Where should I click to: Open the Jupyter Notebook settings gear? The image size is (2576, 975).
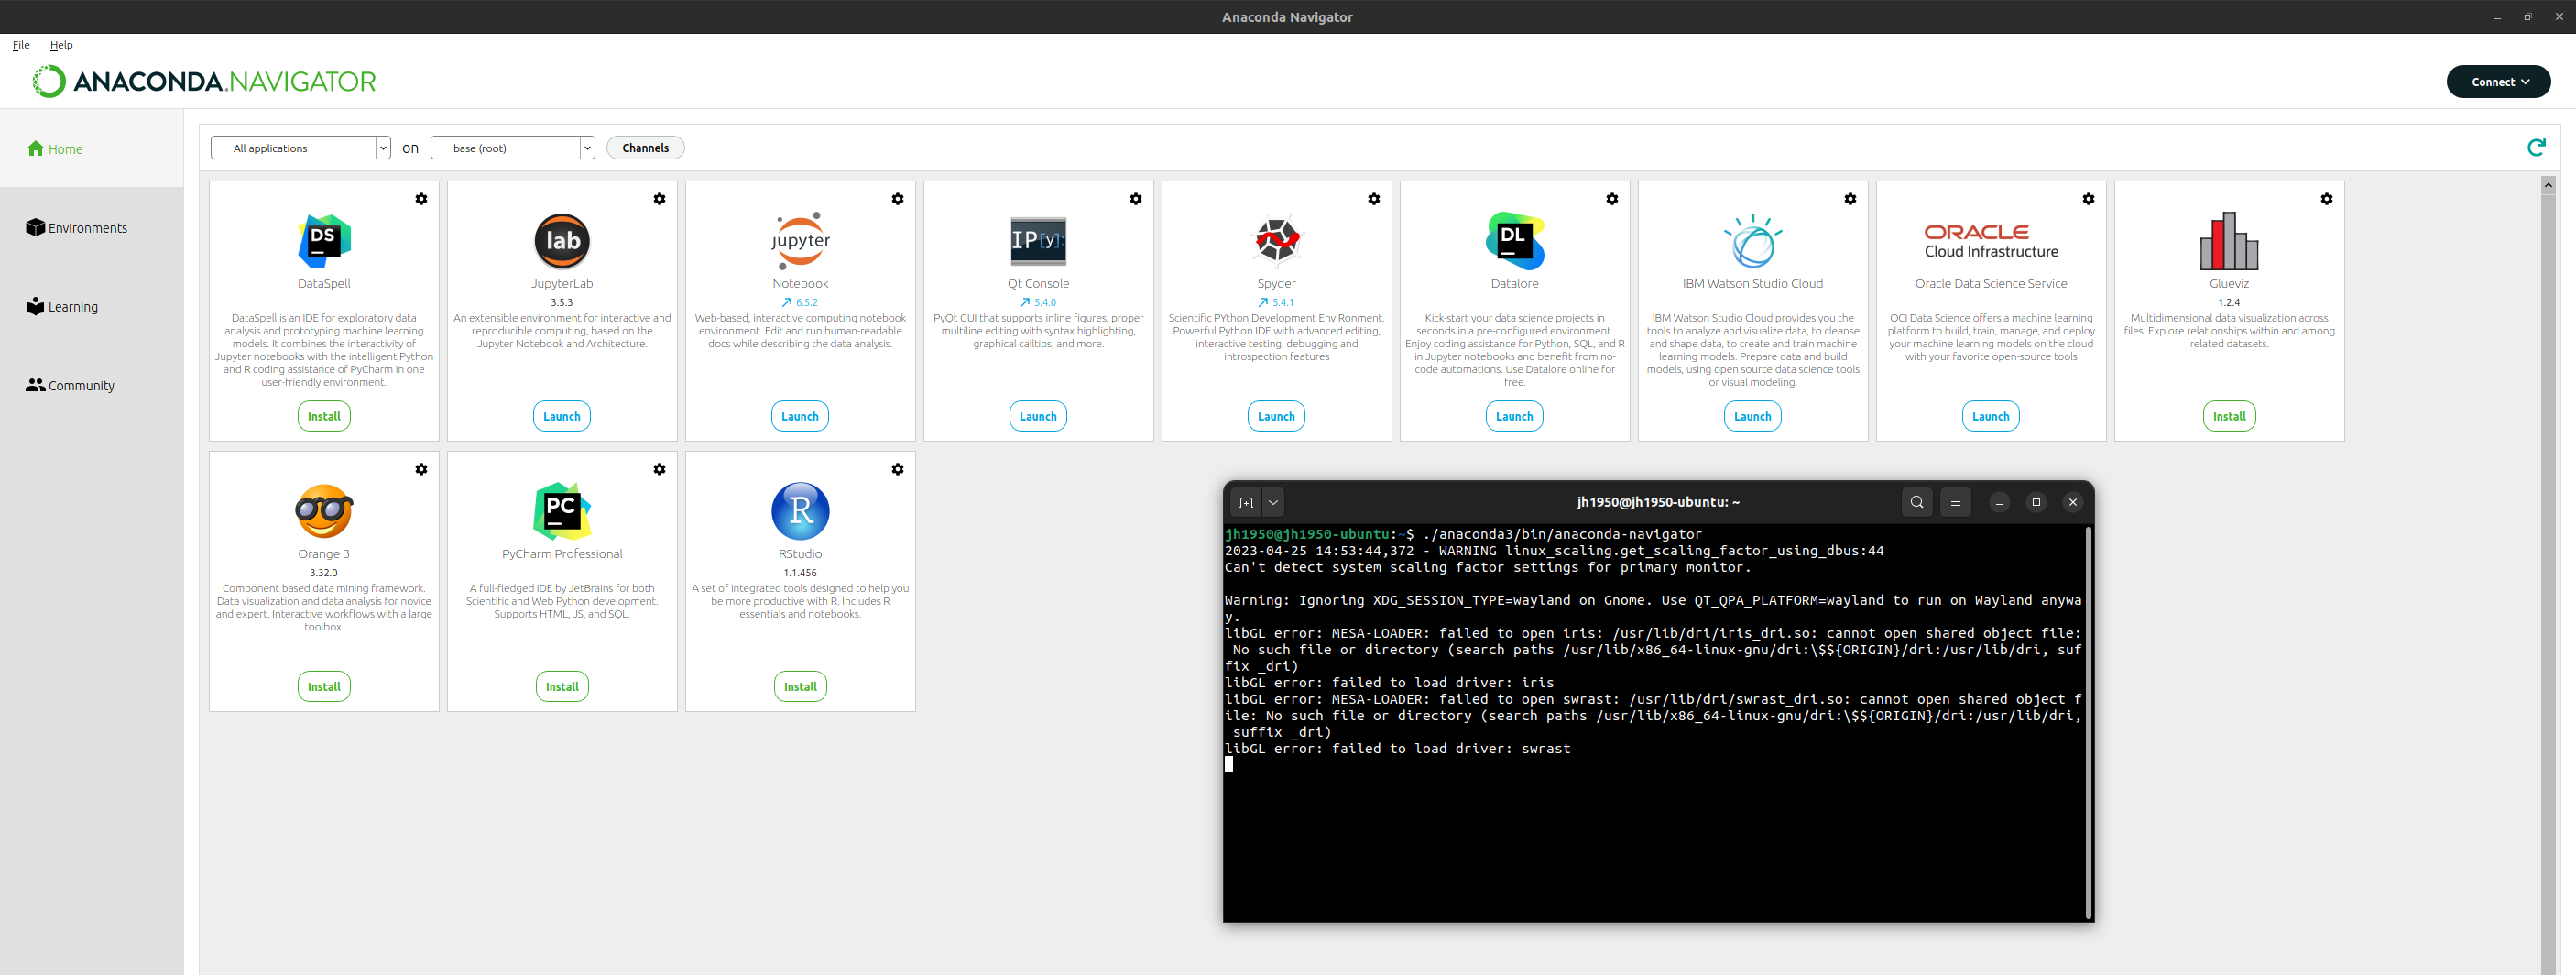[897, 199]
